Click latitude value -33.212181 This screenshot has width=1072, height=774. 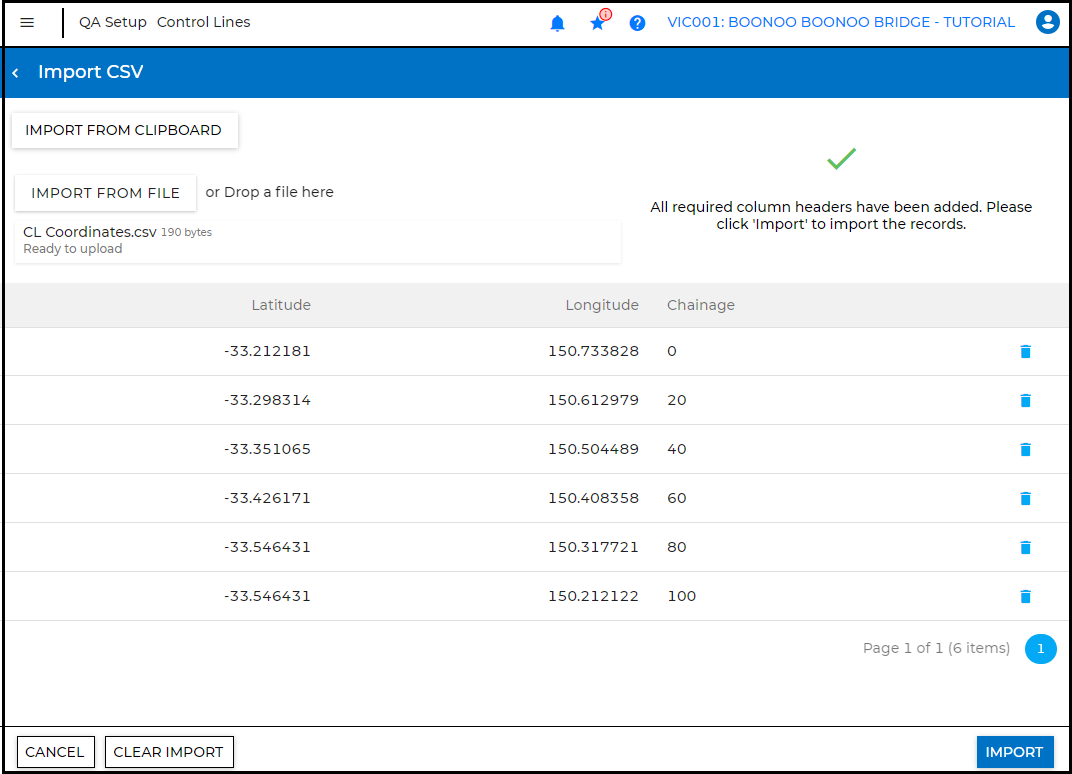coord(267,351)
